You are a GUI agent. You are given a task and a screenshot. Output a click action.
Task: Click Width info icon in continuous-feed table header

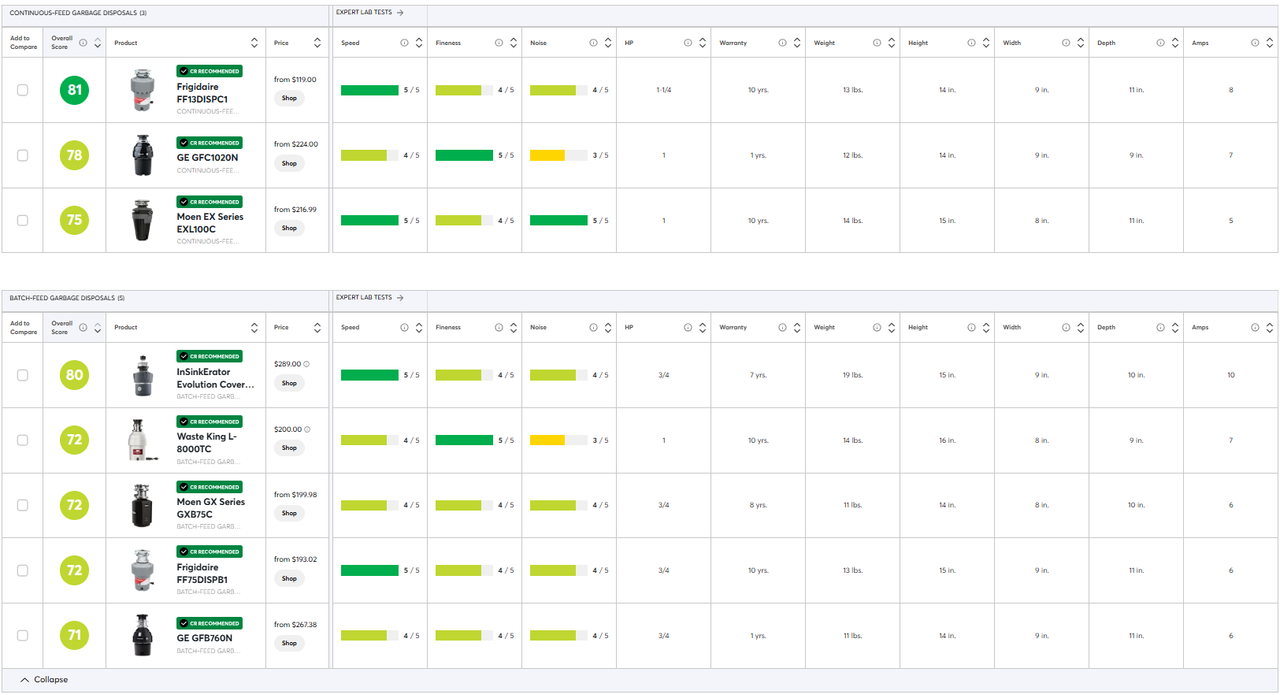(1066, 43)
